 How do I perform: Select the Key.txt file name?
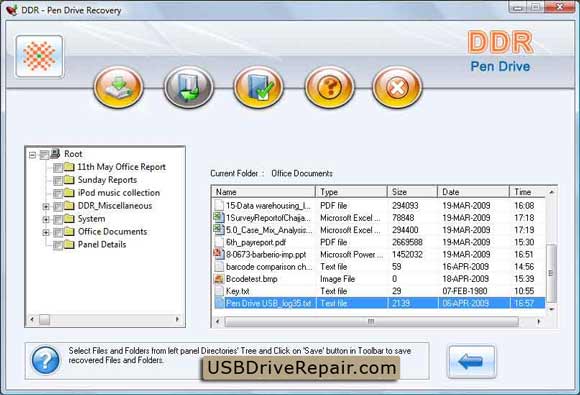coord(237,291)
